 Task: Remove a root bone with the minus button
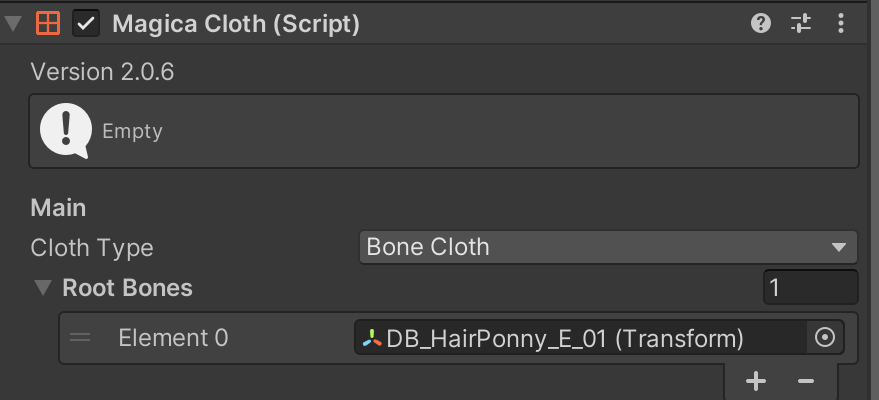point(806,381)
